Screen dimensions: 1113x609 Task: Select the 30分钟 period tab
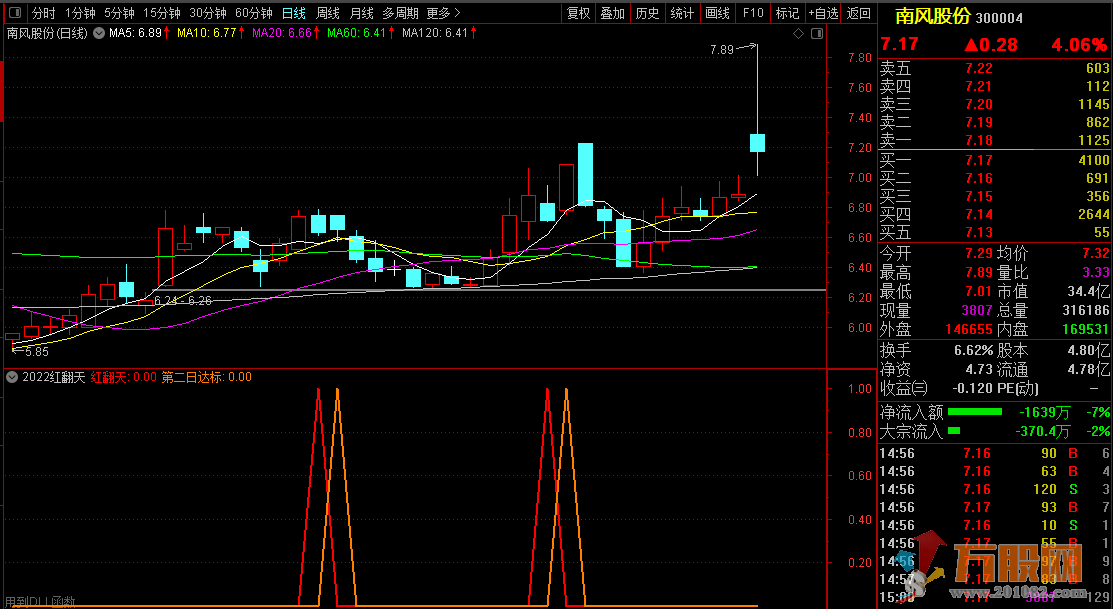coord(208,13)
